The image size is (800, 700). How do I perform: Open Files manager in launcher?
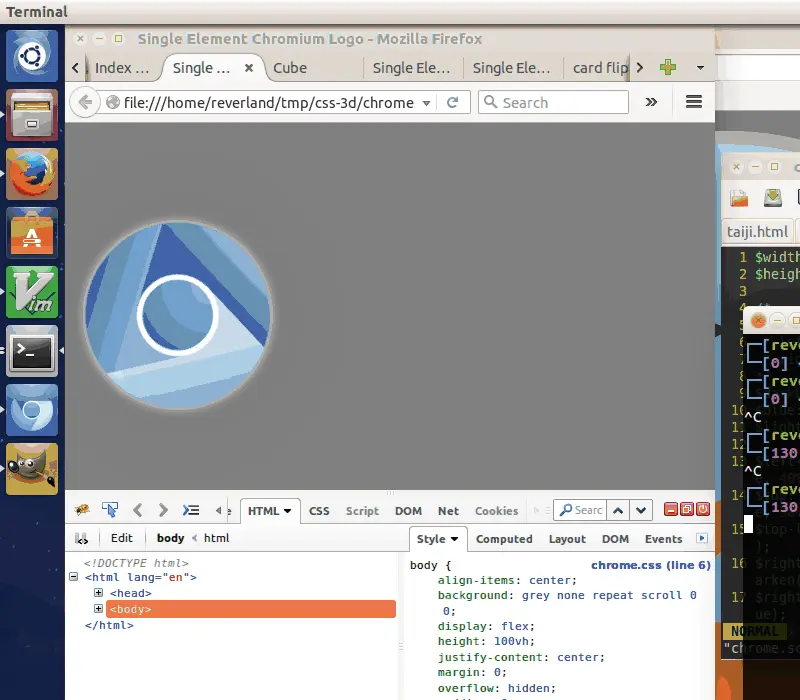pos(32,115)
